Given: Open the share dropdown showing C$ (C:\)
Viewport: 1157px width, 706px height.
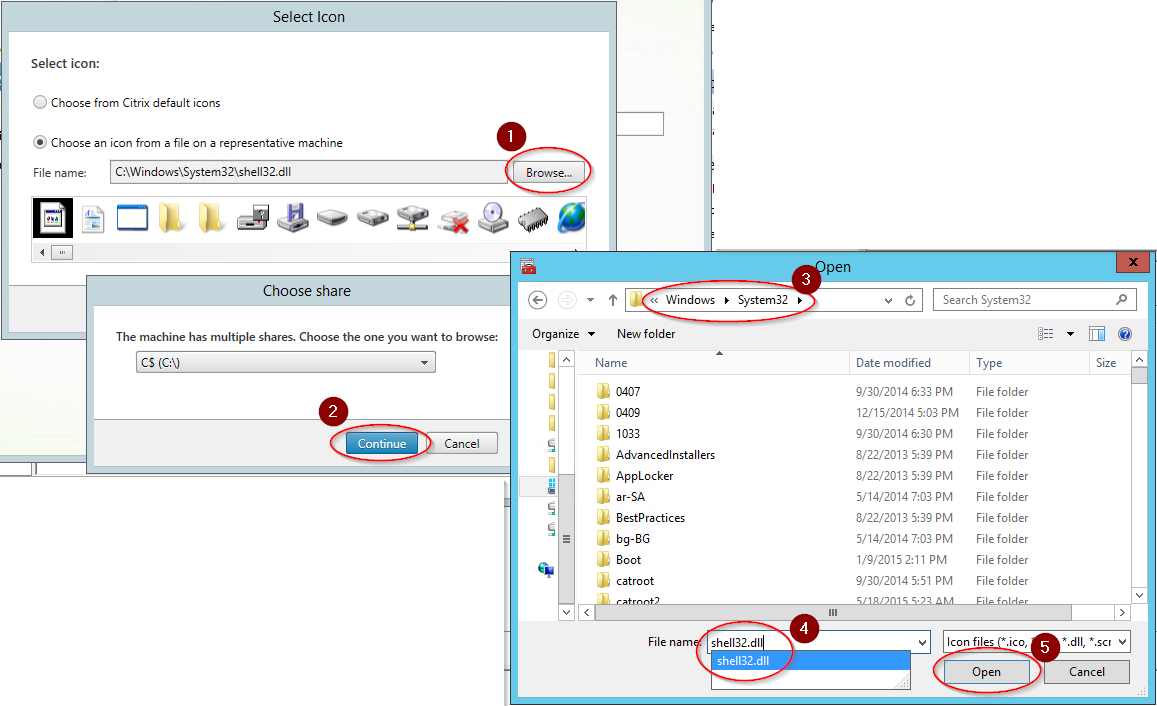Looking at the screenshot, I should (286, 362).
